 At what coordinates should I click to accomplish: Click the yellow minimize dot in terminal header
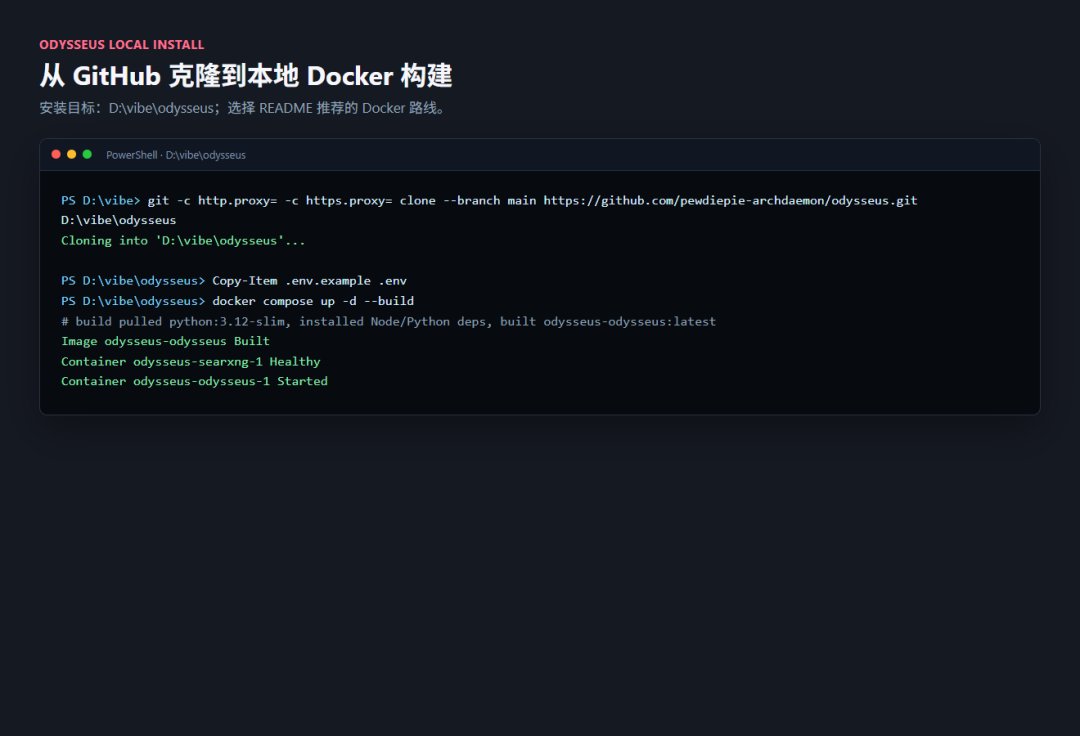72,154
